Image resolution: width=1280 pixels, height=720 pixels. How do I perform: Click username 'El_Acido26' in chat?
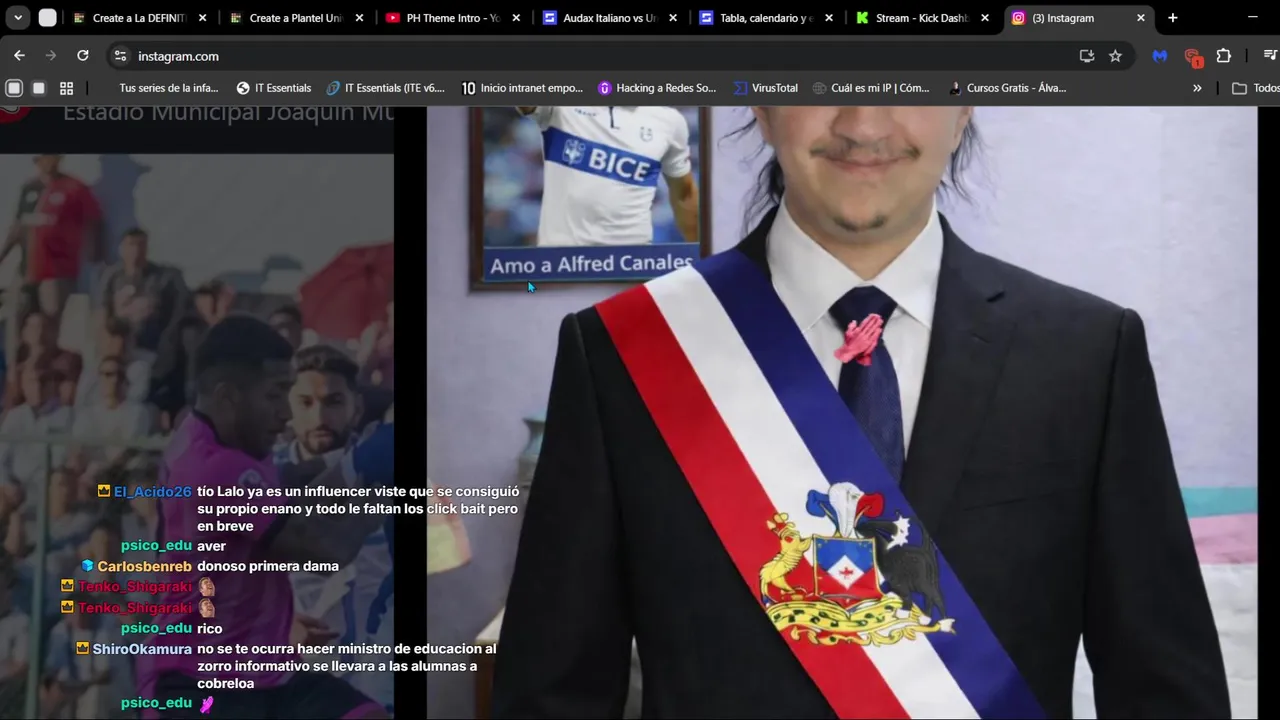[152, 492]
